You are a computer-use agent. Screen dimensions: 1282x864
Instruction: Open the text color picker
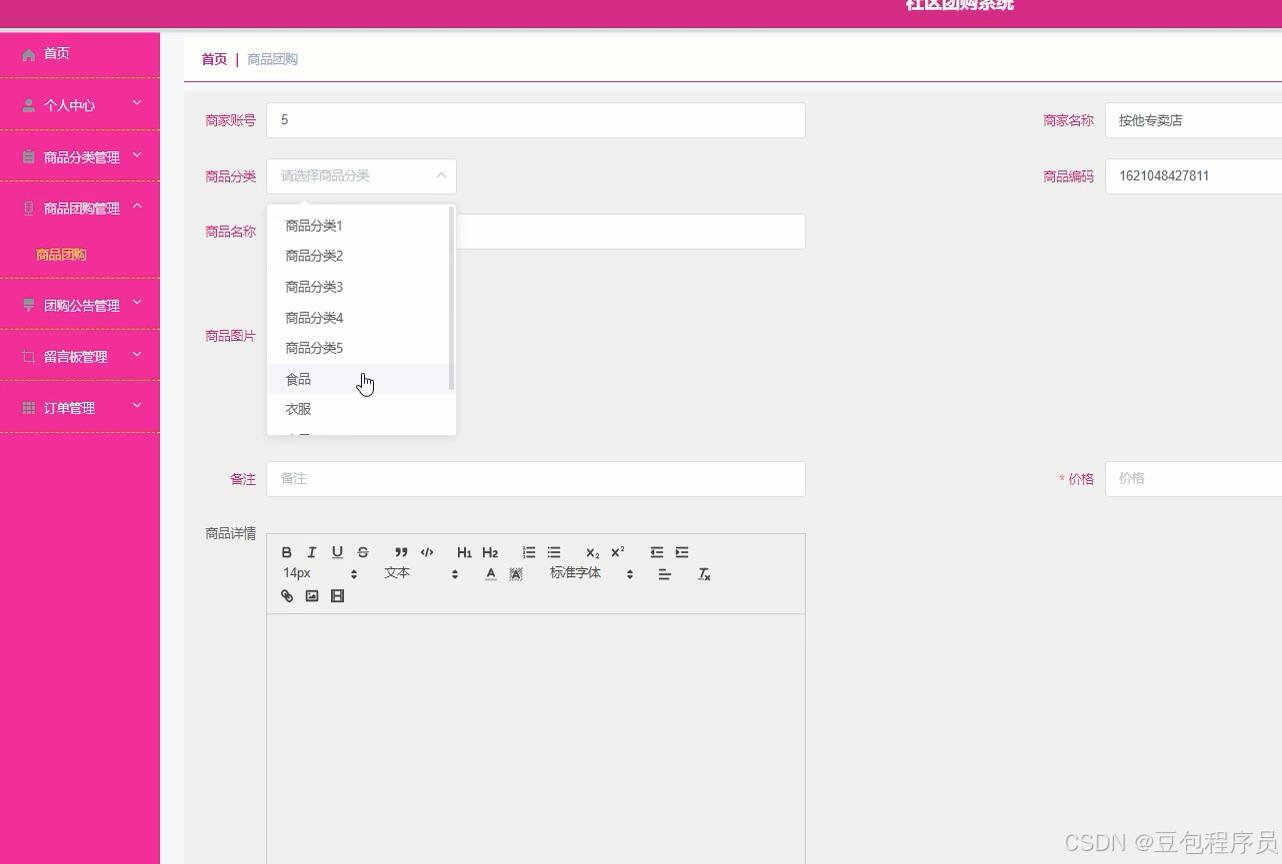point(490,574)
